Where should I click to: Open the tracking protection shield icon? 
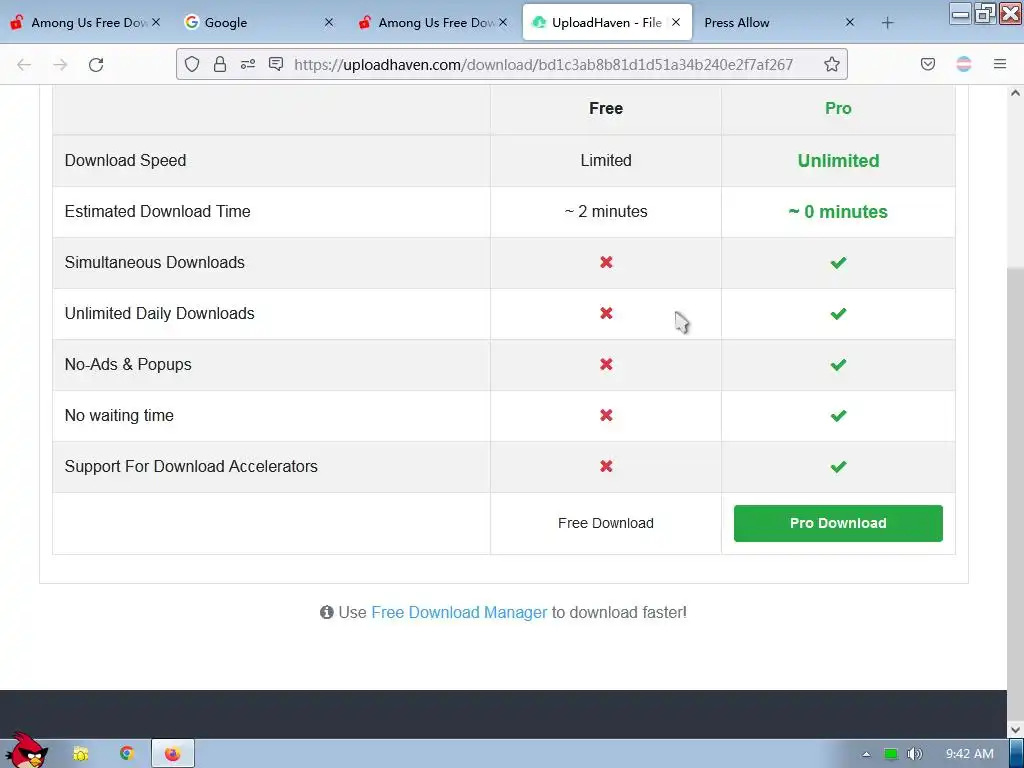point(191,64)
